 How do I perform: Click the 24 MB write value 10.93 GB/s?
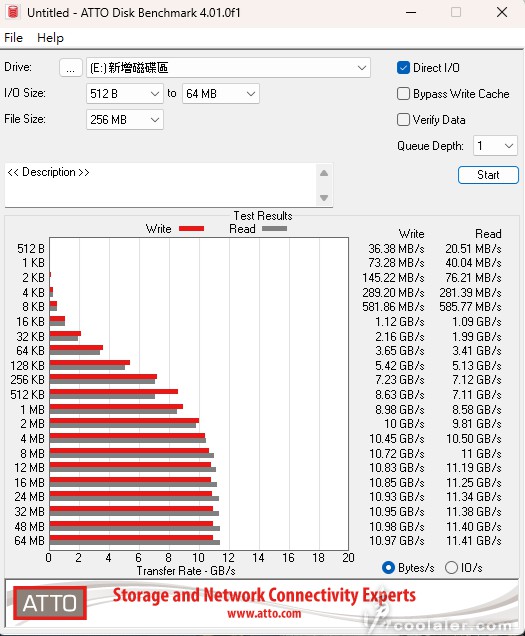[396, 497]
